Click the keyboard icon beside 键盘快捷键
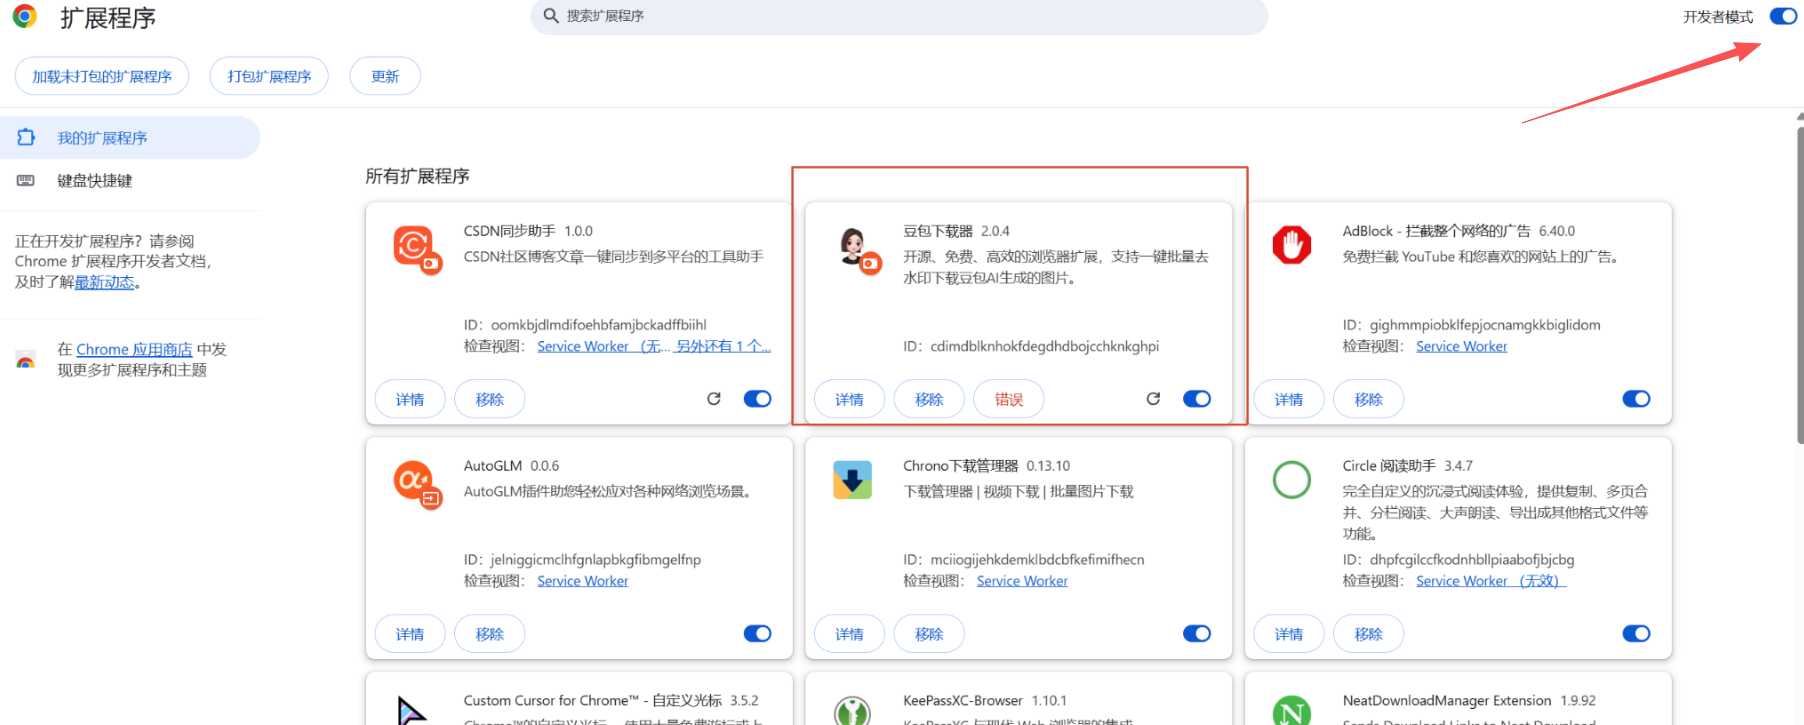 [26, 181]
